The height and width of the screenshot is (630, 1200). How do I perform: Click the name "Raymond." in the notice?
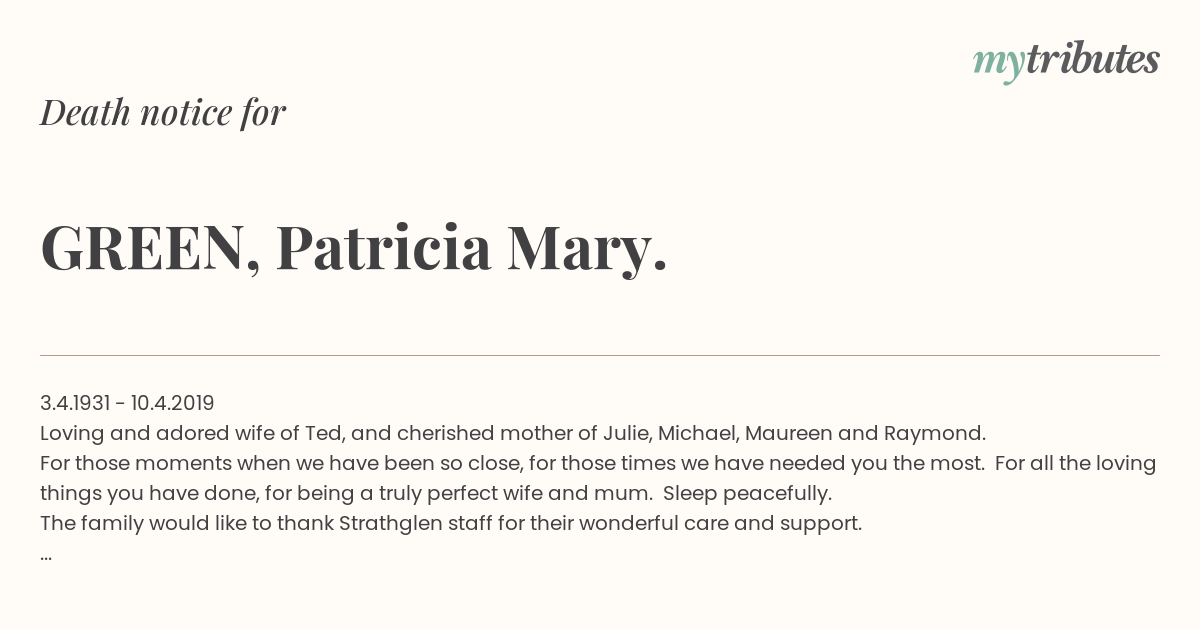935,433
